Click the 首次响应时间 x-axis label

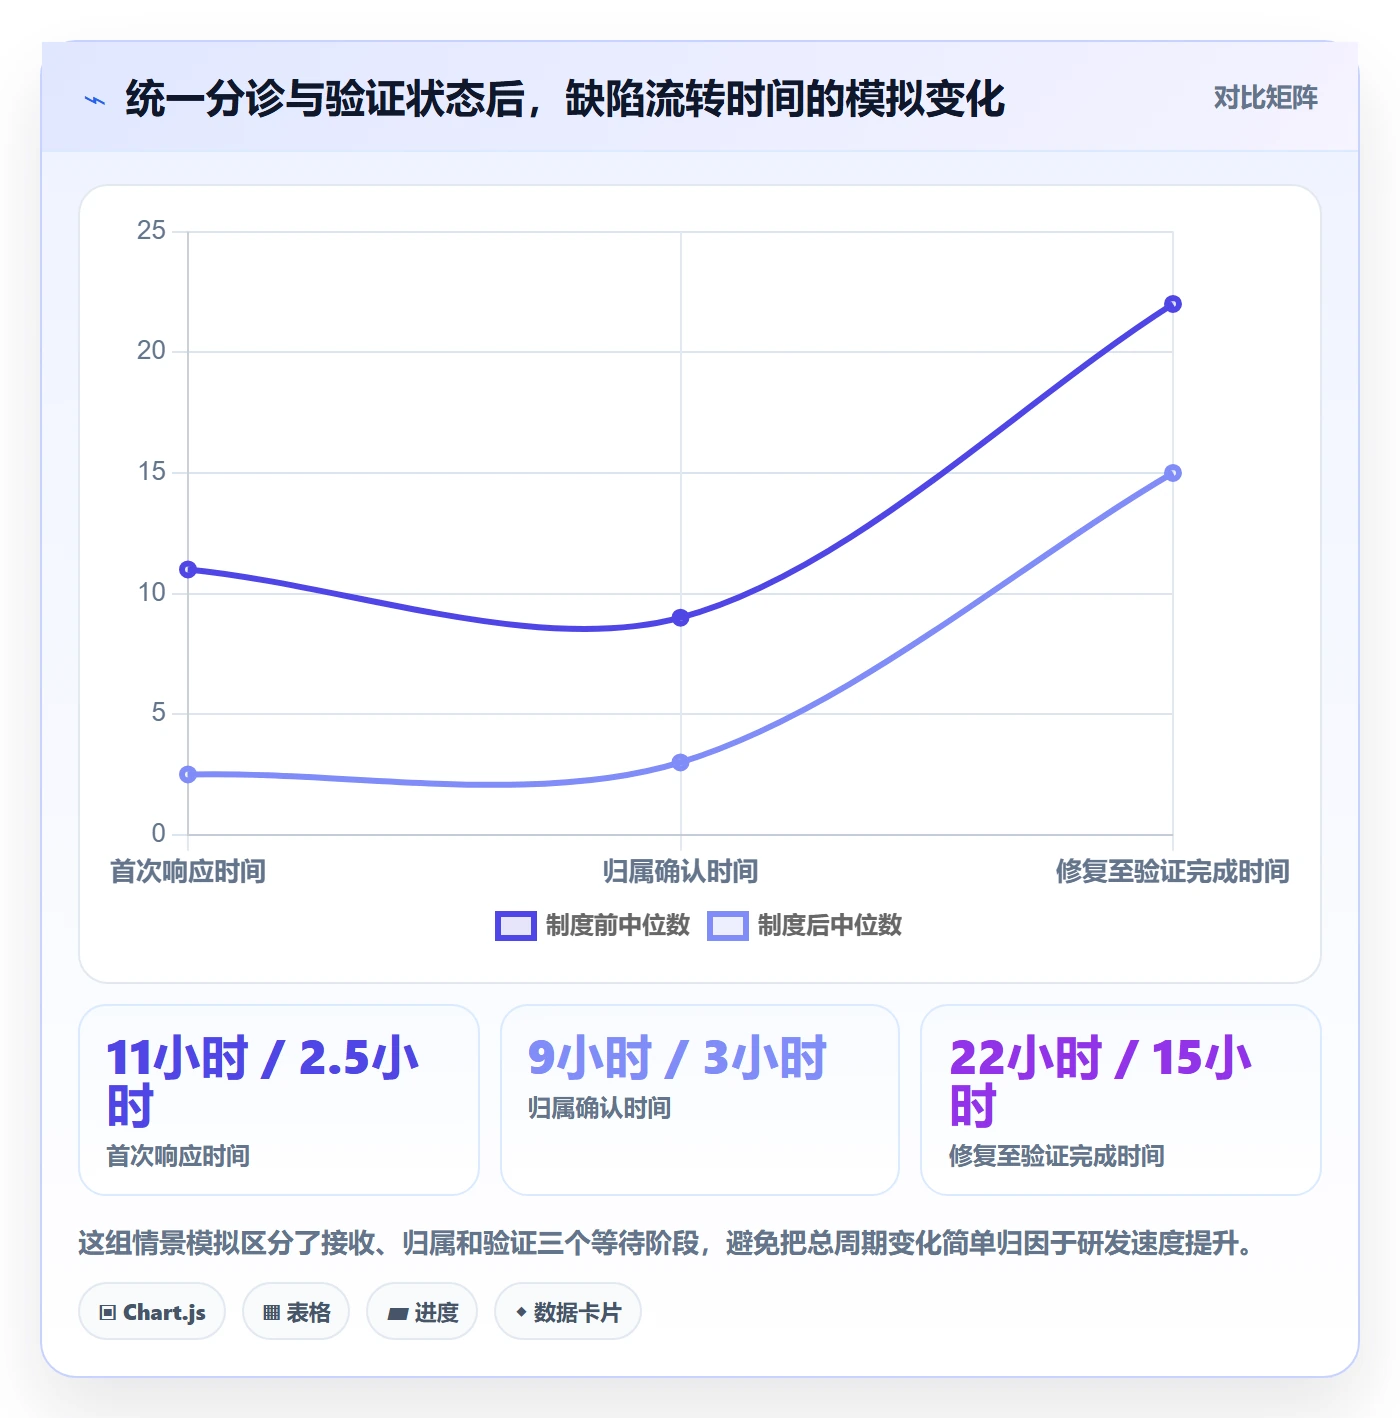(x=188, y=872)
